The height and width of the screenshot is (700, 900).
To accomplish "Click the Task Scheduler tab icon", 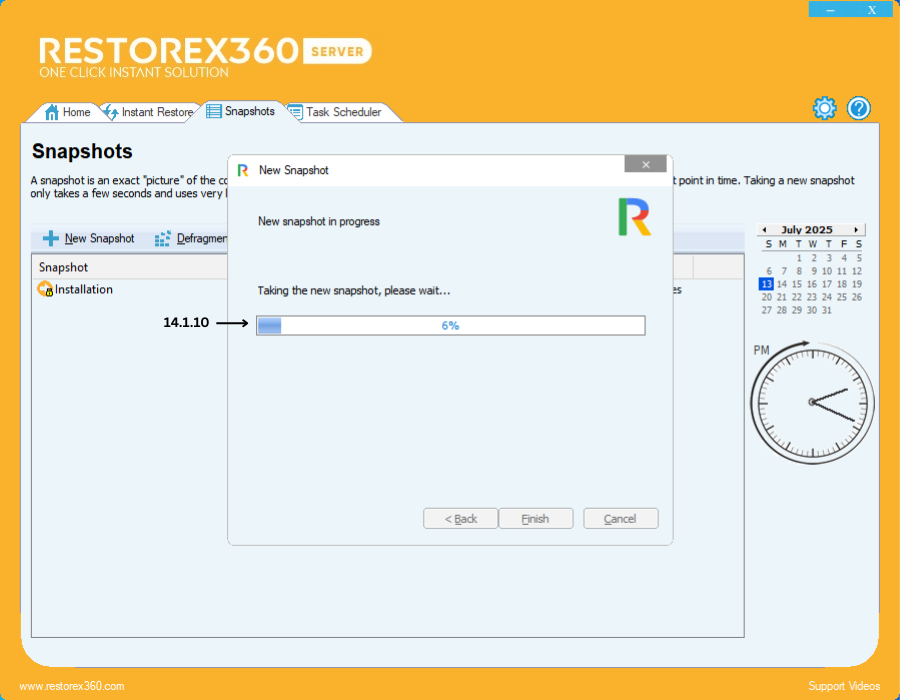I will coord(295,112).
